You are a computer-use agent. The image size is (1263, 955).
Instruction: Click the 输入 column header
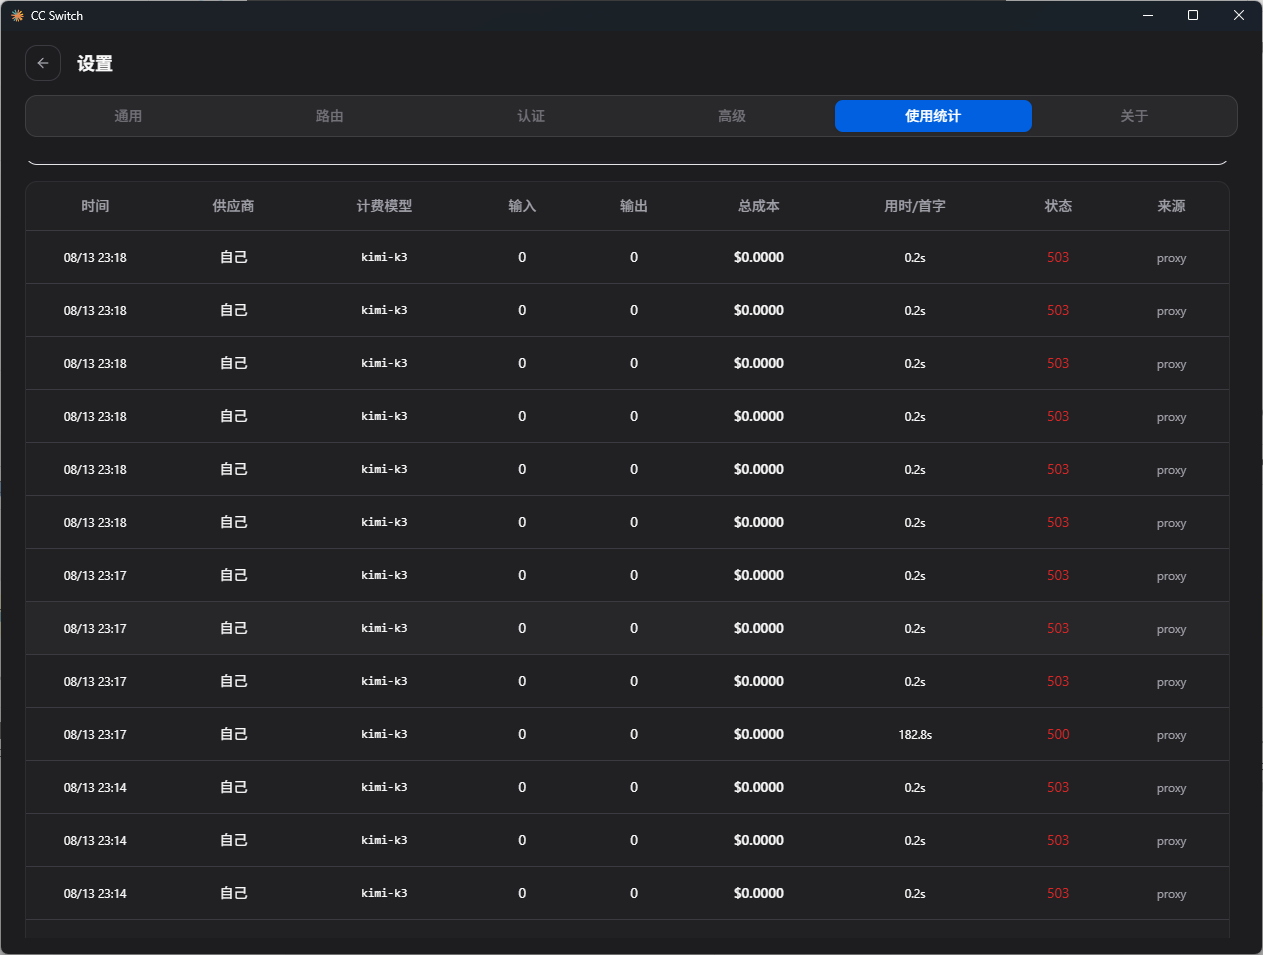click(x=522, y=206)
